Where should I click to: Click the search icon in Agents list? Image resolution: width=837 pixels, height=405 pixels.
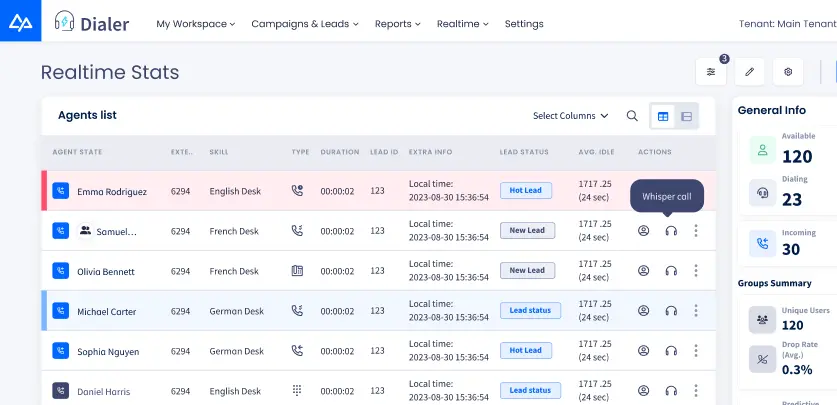632,116
